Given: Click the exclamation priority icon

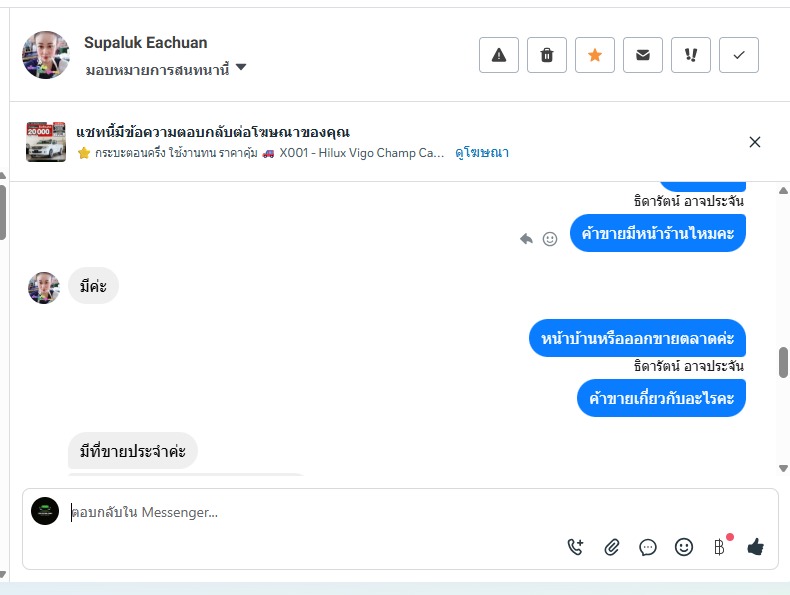Looking at the screenshot, I should coord(691,55).
